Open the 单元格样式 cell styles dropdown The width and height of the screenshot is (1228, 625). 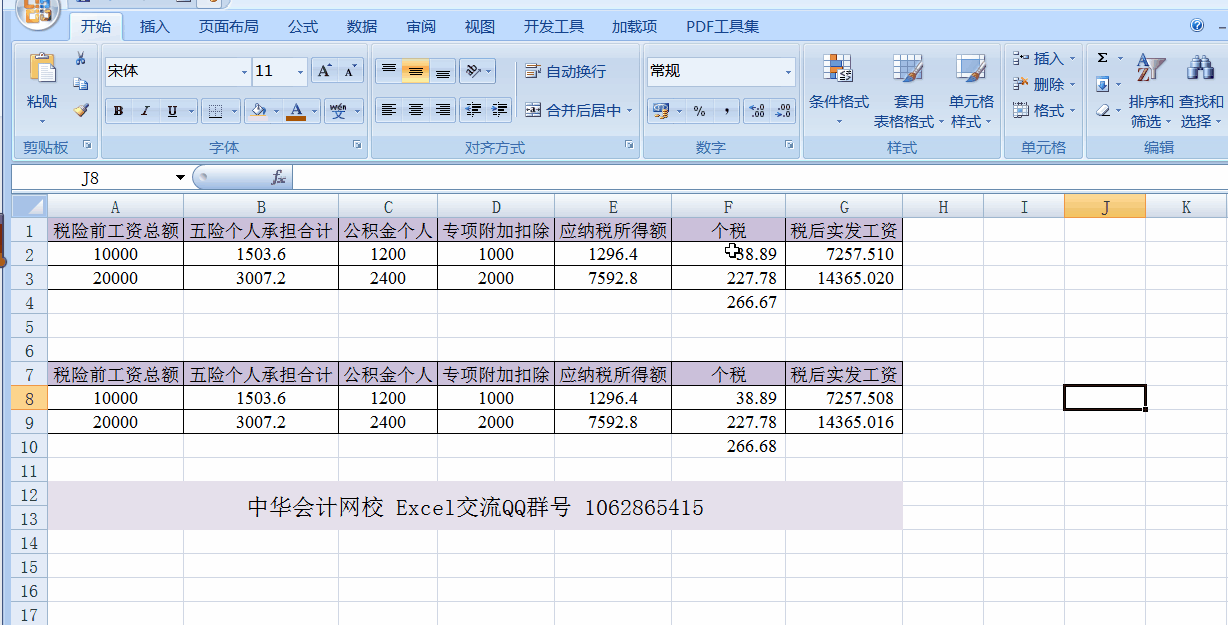971,91
